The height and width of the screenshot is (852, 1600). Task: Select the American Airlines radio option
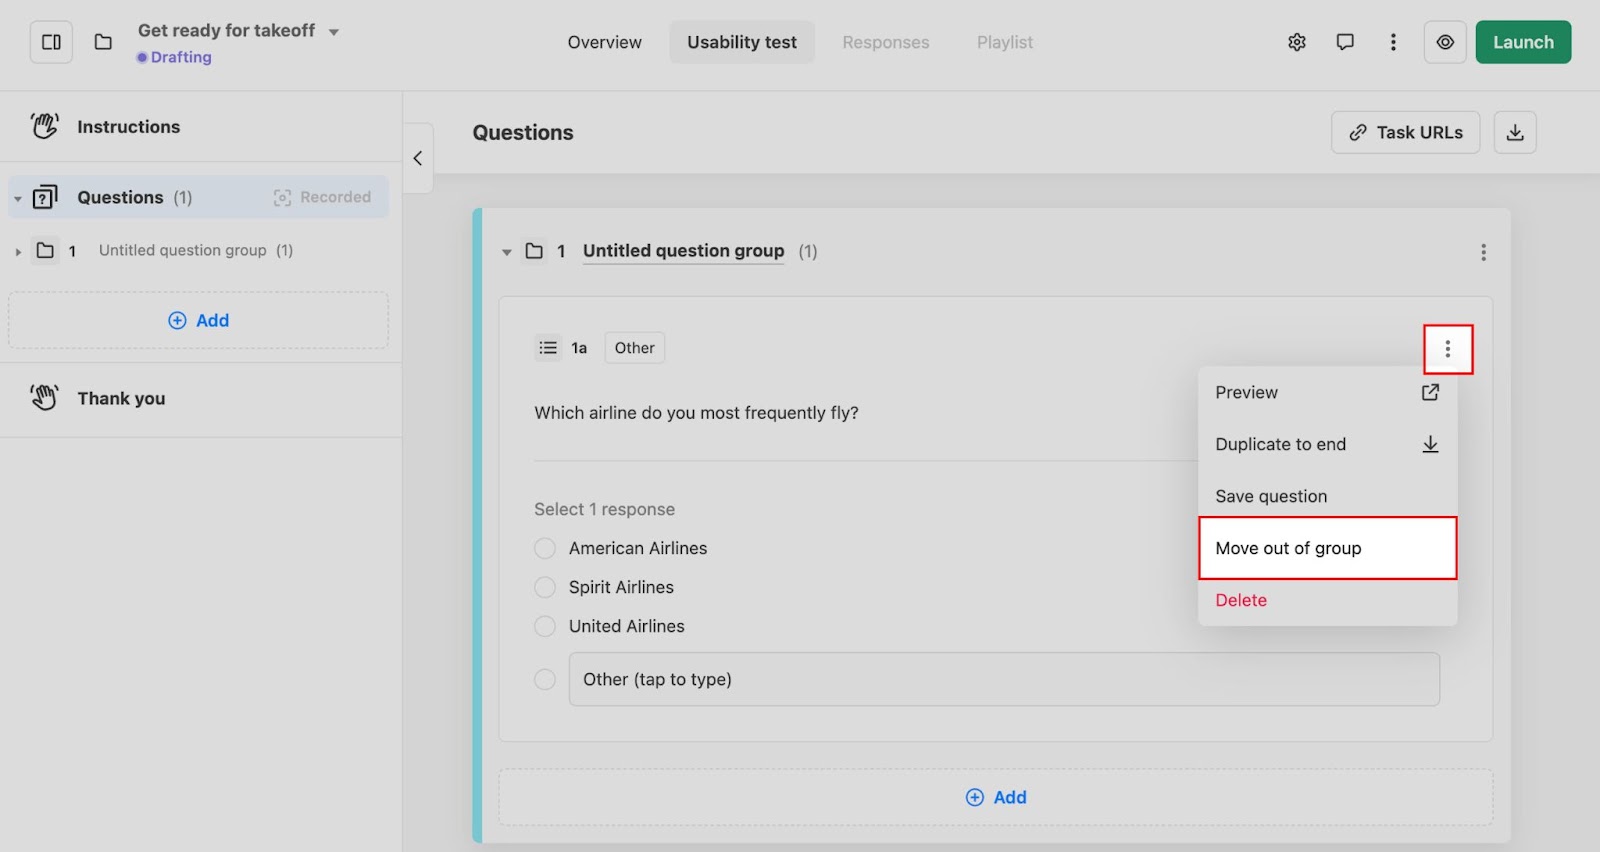545,548
